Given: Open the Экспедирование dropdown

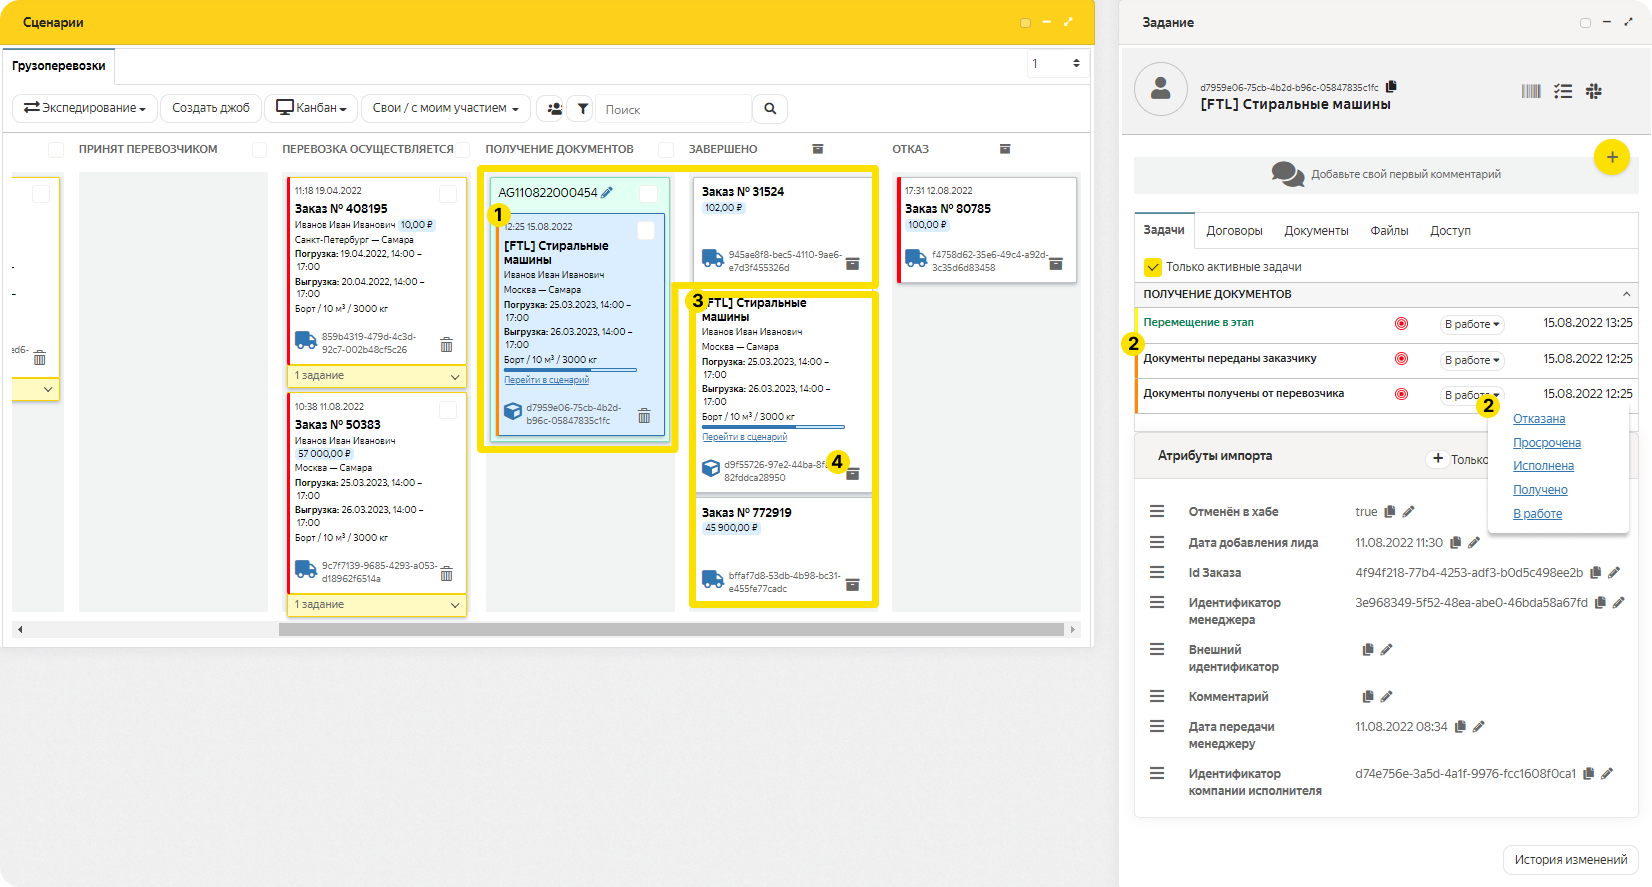Looking at the screenshot, I should pyautogui.click(x=85, y=108).
